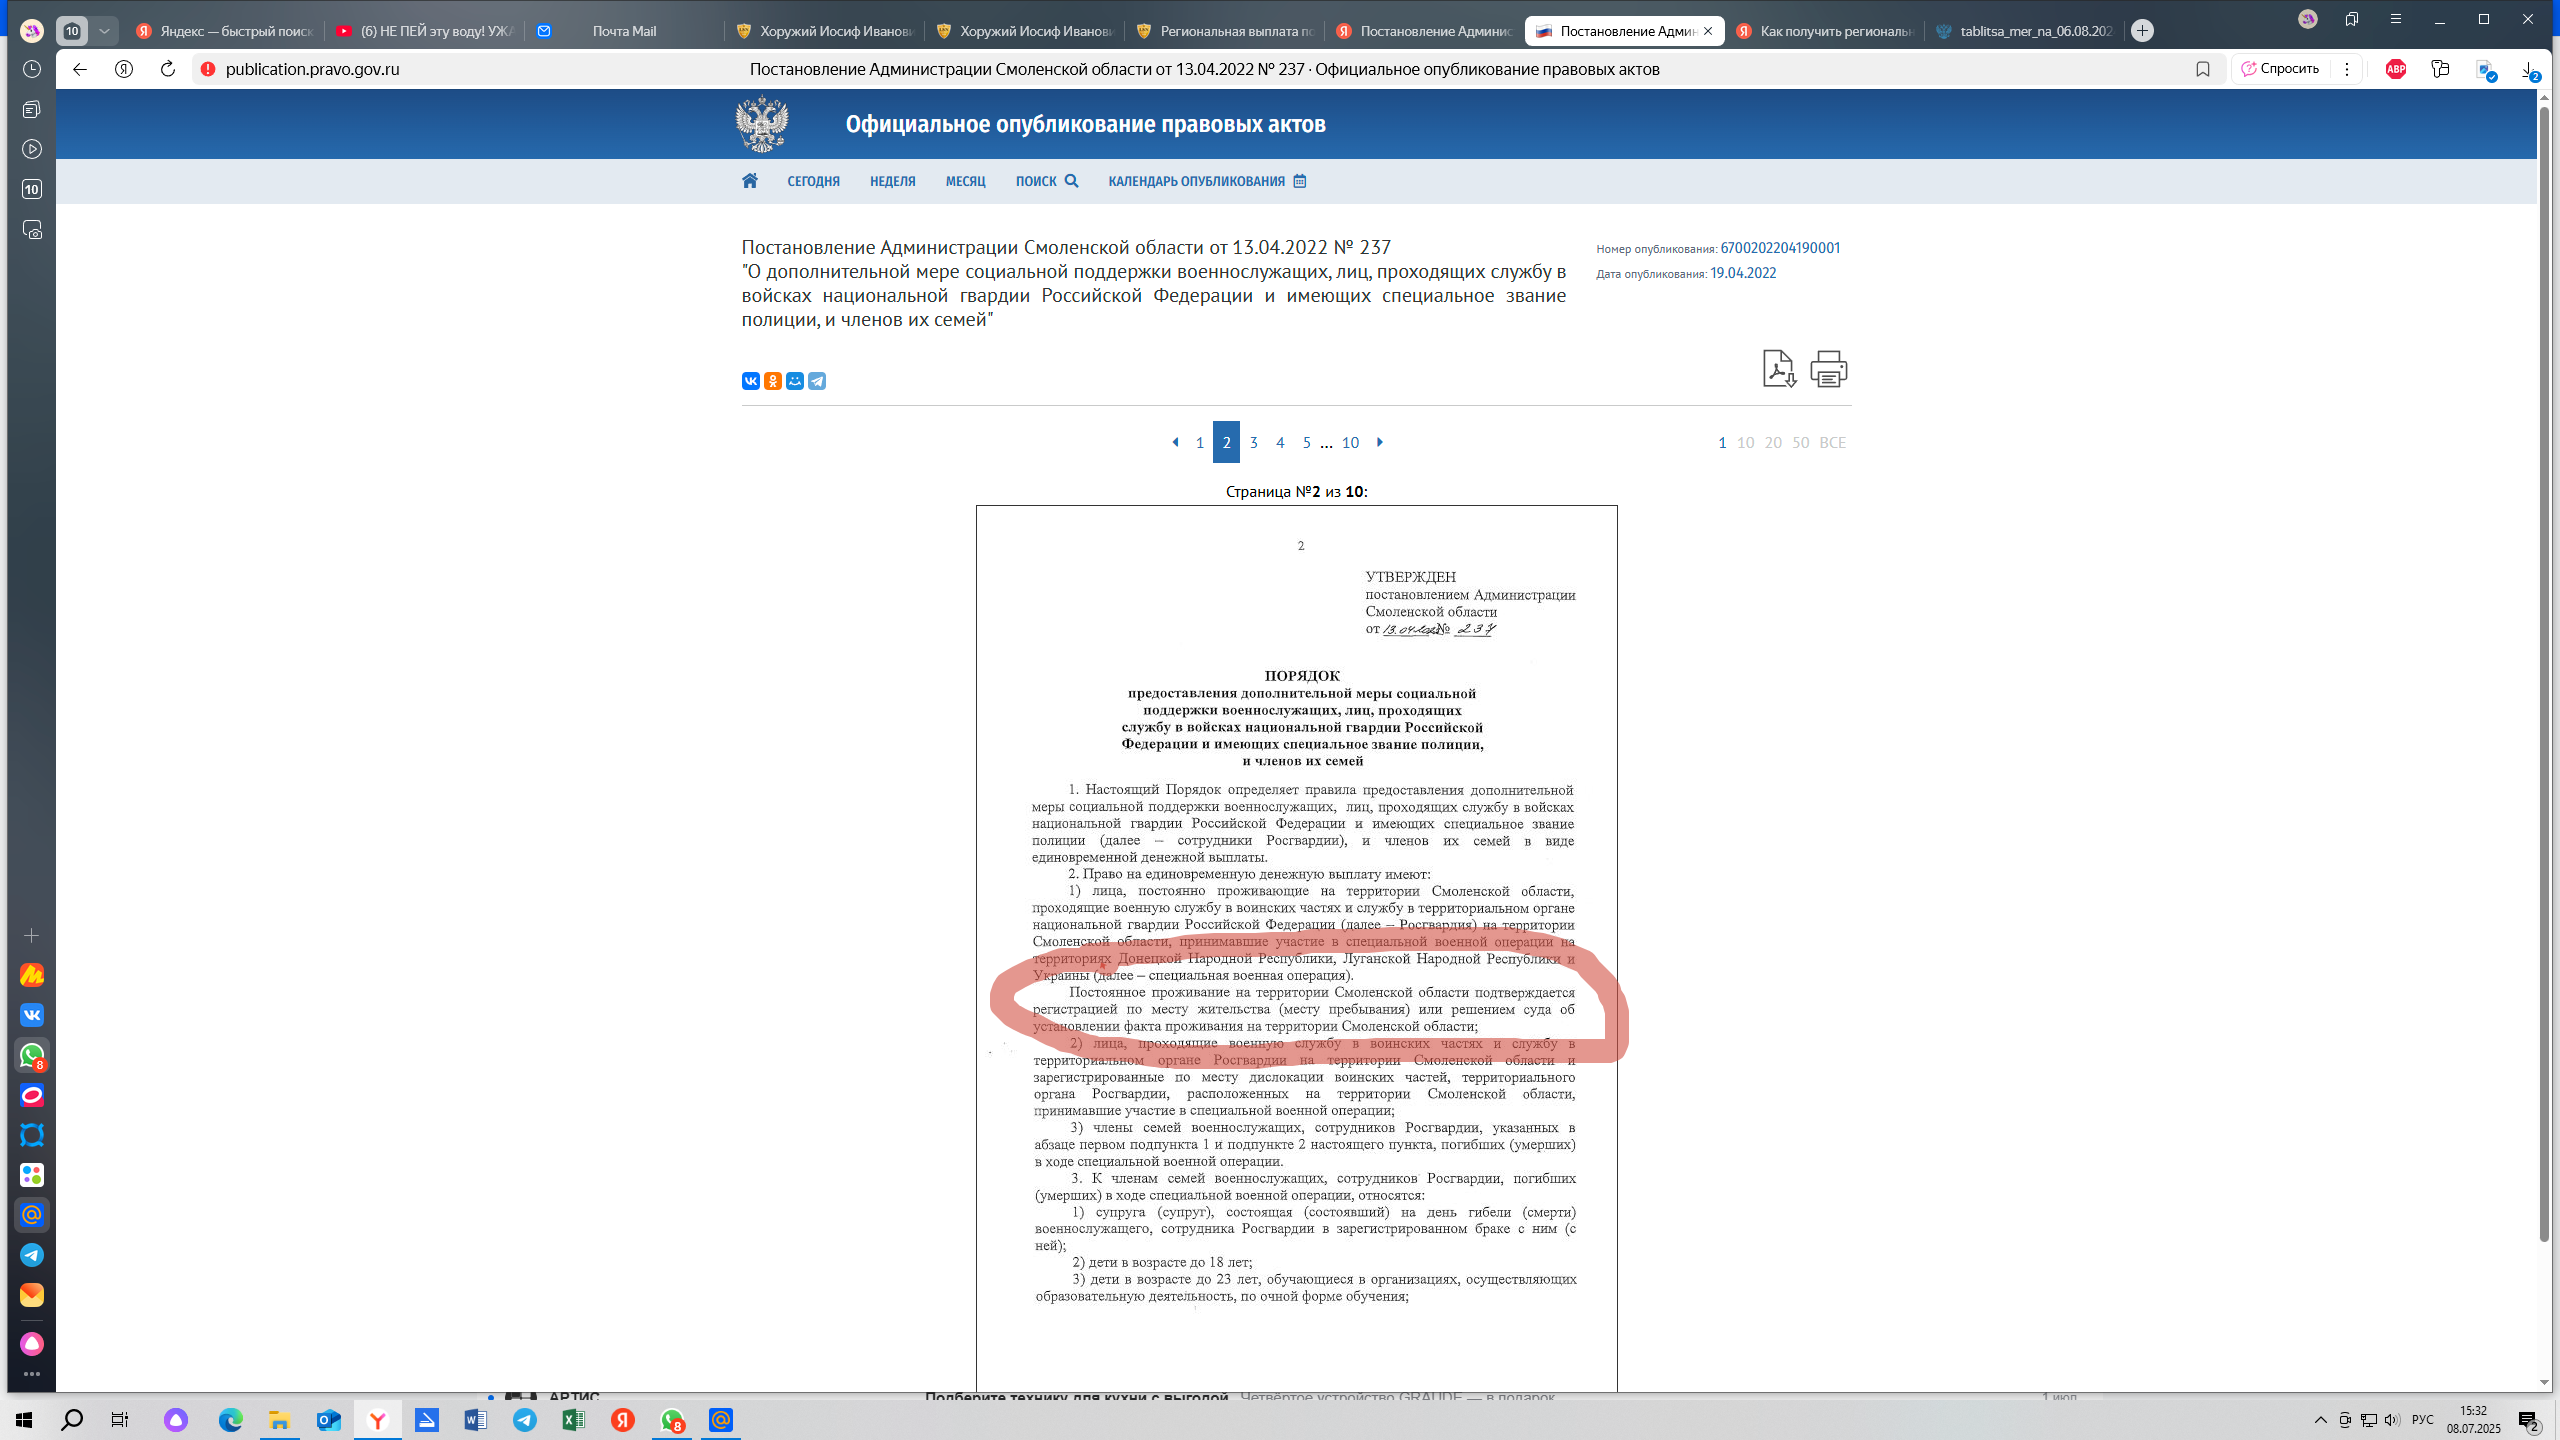The height and width of the screenshot is (1440, 2560).
Task: Share the document via VK icon
Action: [x=751, y=381]
